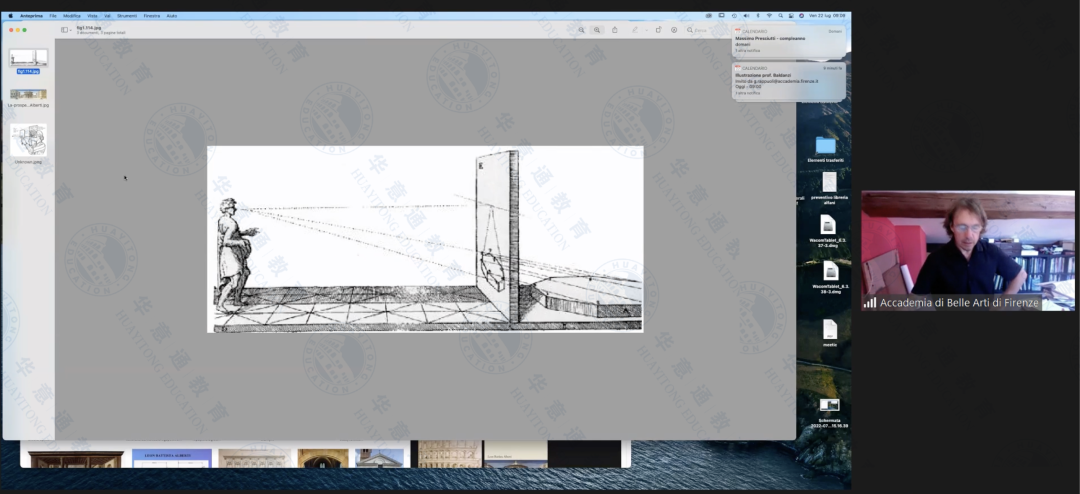Zoom out with the minus magnifier icon
Screen dimensions: 1080x494
click(581, 30)
